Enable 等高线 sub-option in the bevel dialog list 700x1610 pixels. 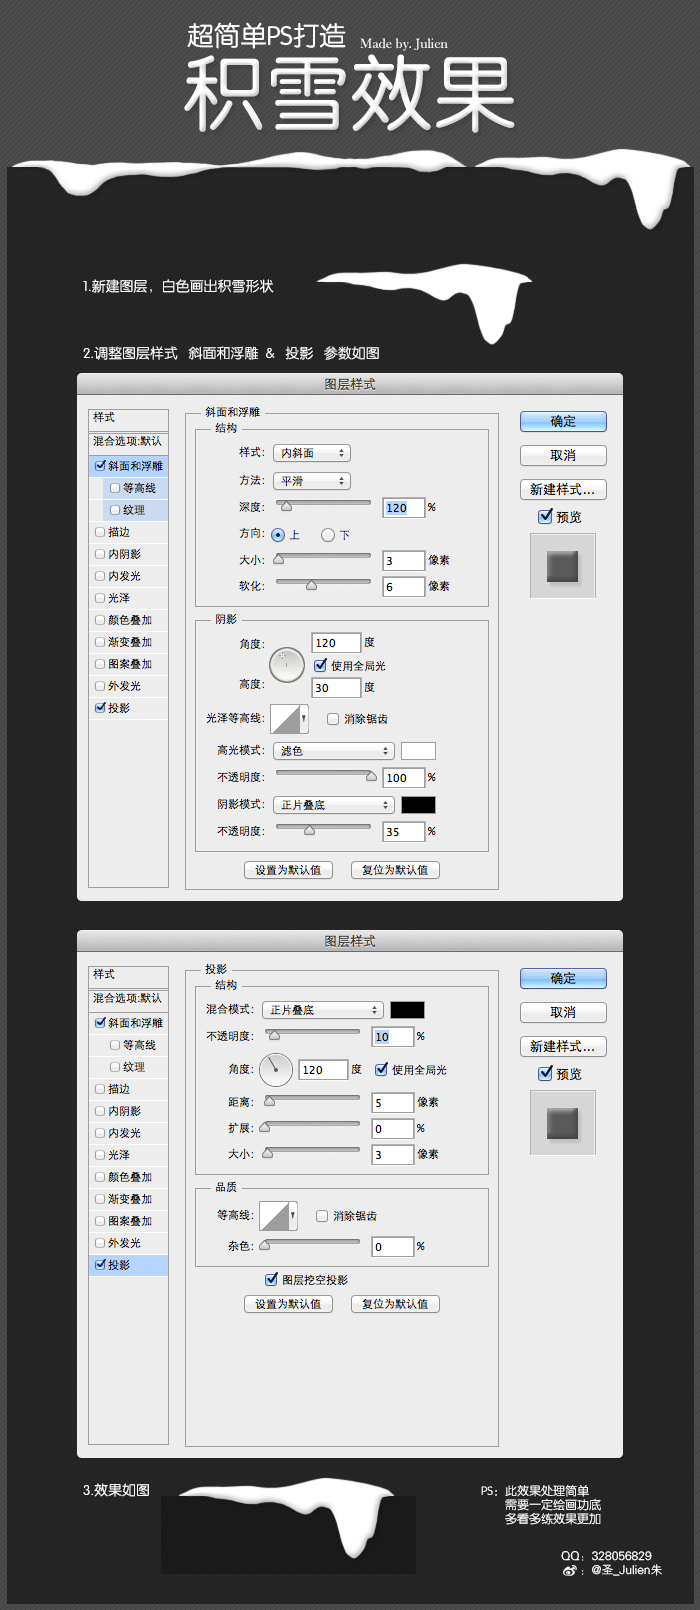(x=115, y=488)
